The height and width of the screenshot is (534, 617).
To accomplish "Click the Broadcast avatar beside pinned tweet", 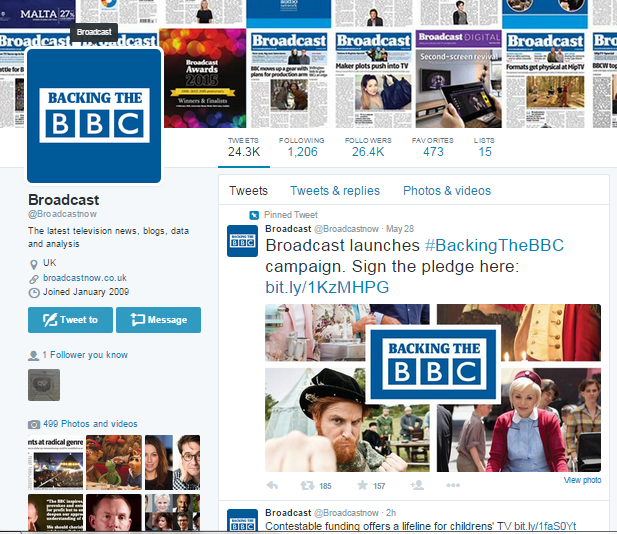I will click(x=242, y=241).
